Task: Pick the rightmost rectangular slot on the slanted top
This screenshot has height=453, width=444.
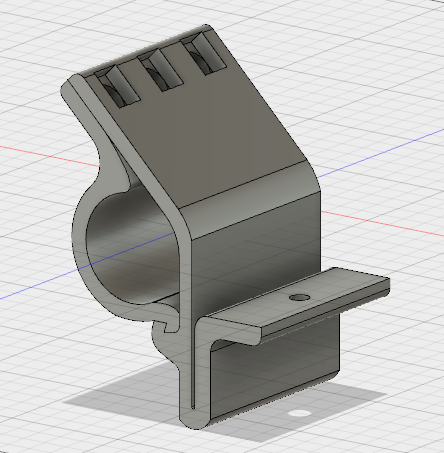Action: (204, 54)
